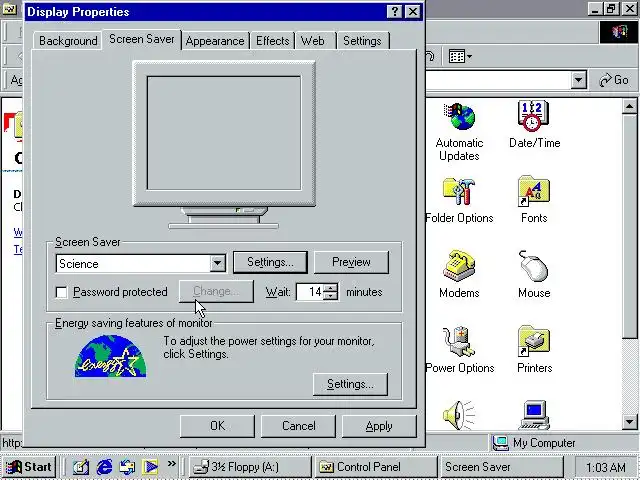The image size is (640, 480).
Task: Click the Windows logo throbber in Control Panel
Action: pos(619,32)
